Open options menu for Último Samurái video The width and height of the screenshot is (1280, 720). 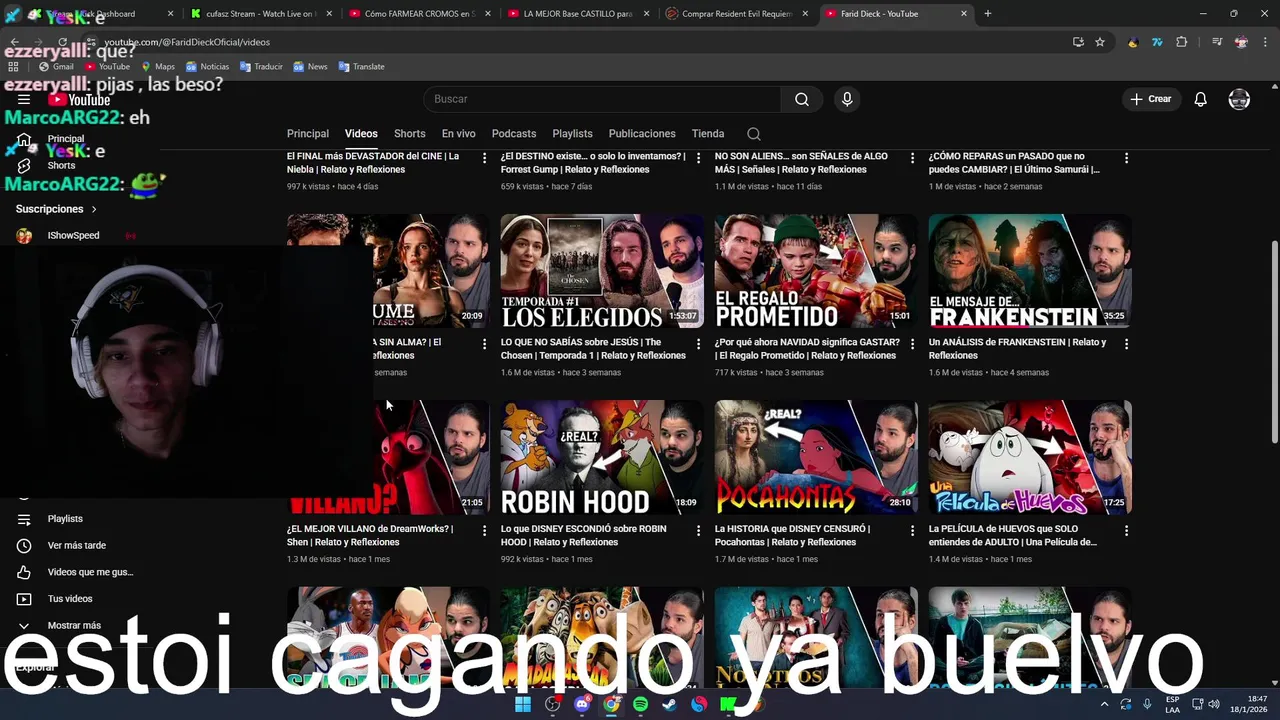coord(1126,158)
